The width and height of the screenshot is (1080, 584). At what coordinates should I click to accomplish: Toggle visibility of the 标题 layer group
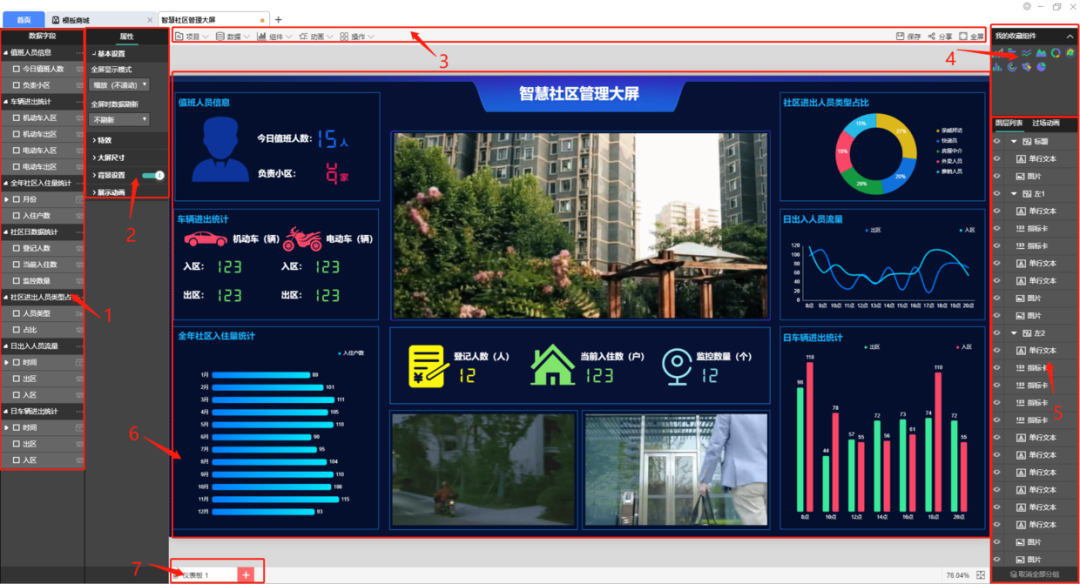coord(997,141)
